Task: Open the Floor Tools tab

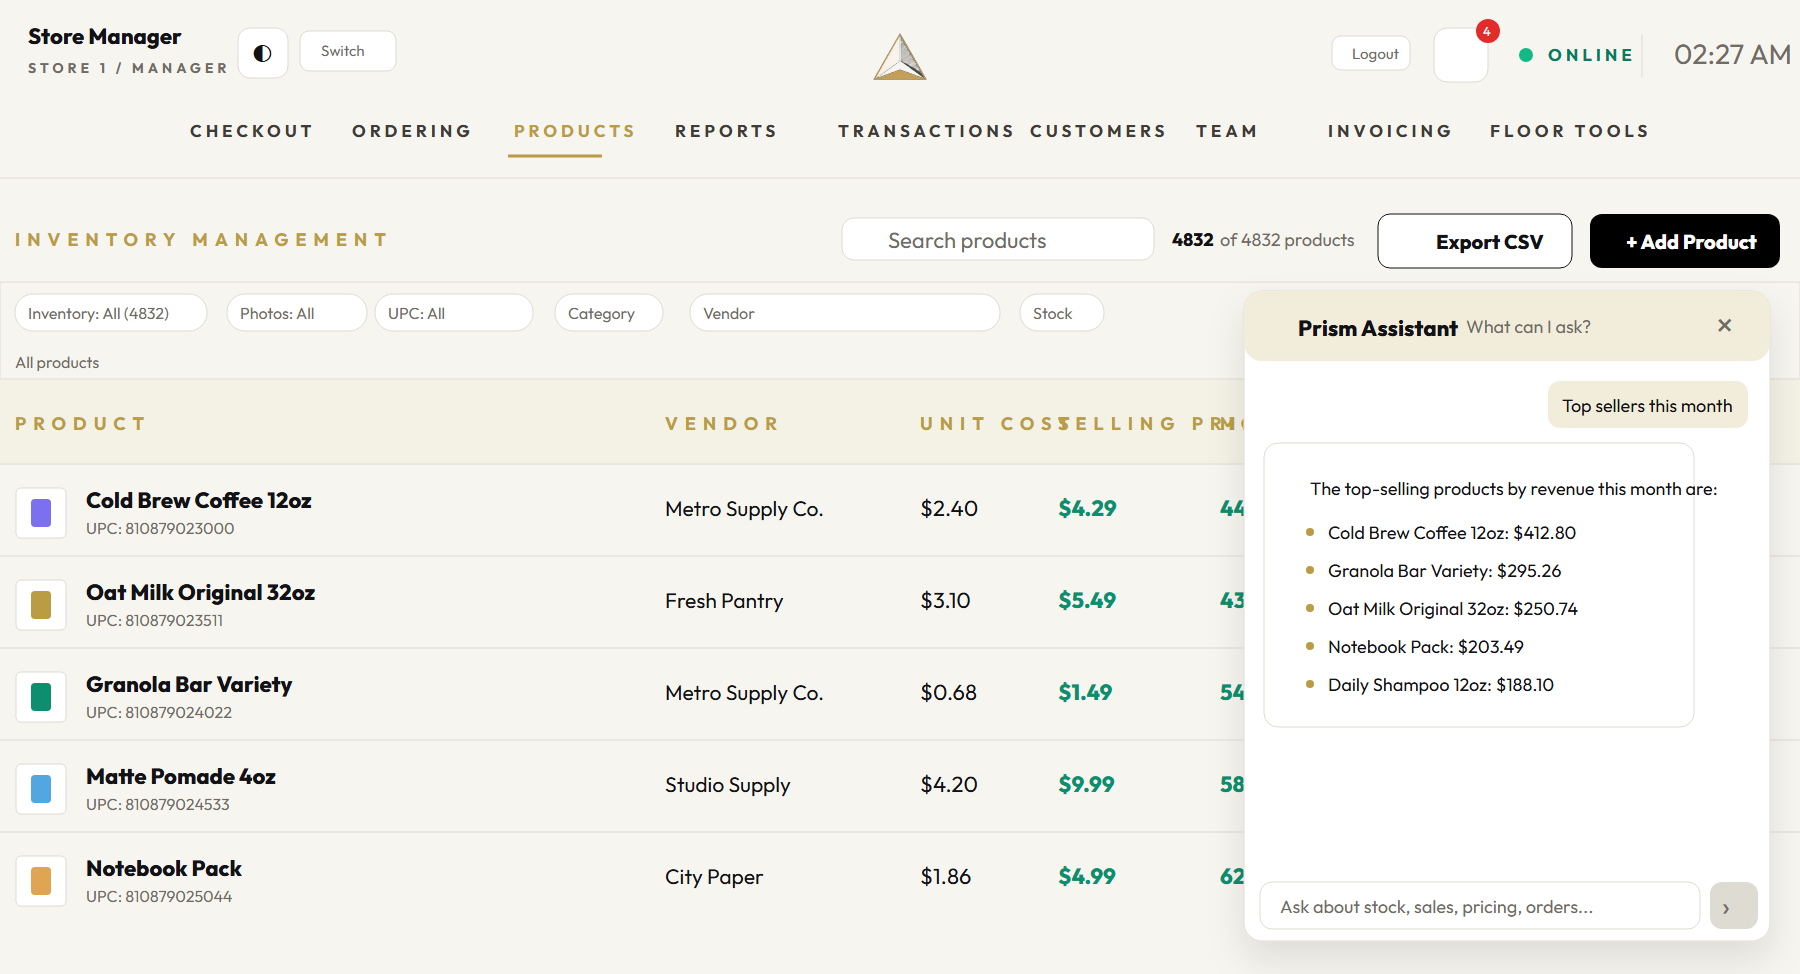Action: coord(1569,131)
